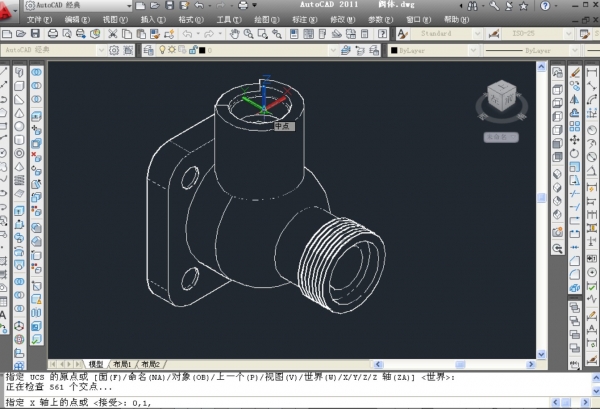Screen dimensions: 600x409
Task: Open the 视图(V) menu
Action: pyautogui.click(x=115, y=20)
